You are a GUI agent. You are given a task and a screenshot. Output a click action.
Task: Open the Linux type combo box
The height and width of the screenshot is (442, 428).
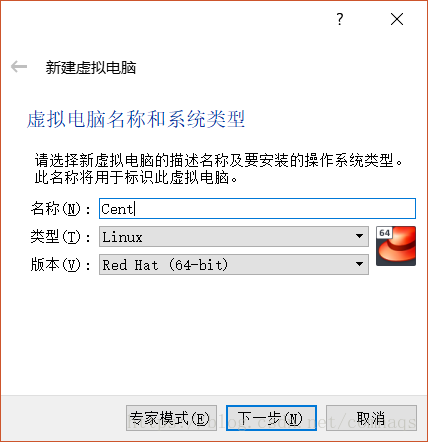pos(234,237)
